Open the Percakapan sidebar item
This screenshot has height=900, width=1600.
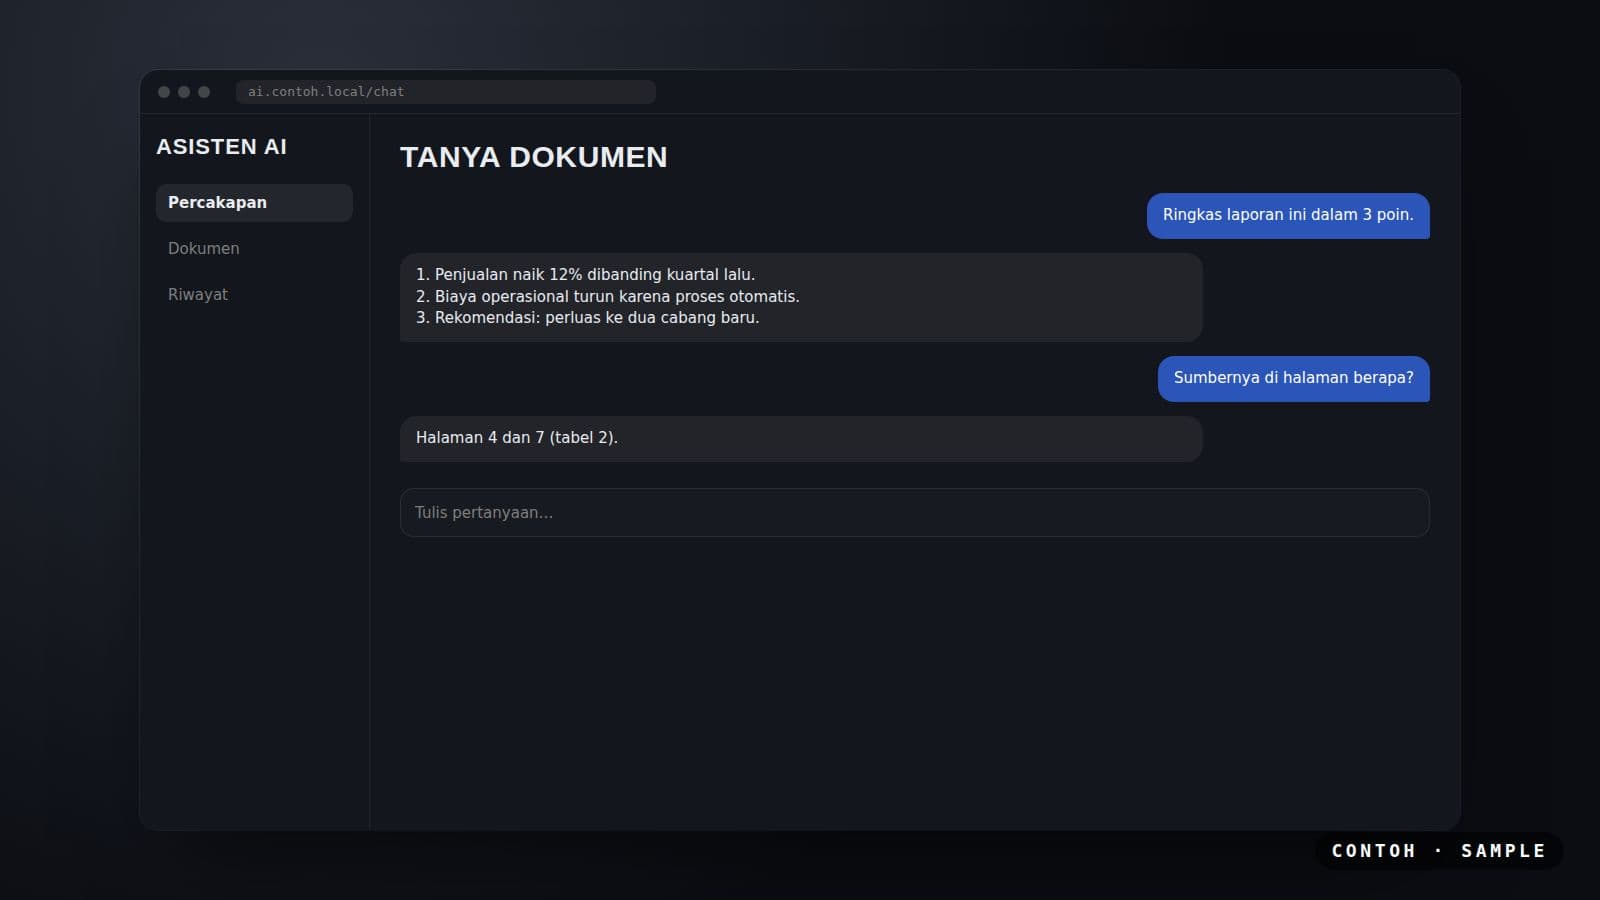click(x=254, y=202)
